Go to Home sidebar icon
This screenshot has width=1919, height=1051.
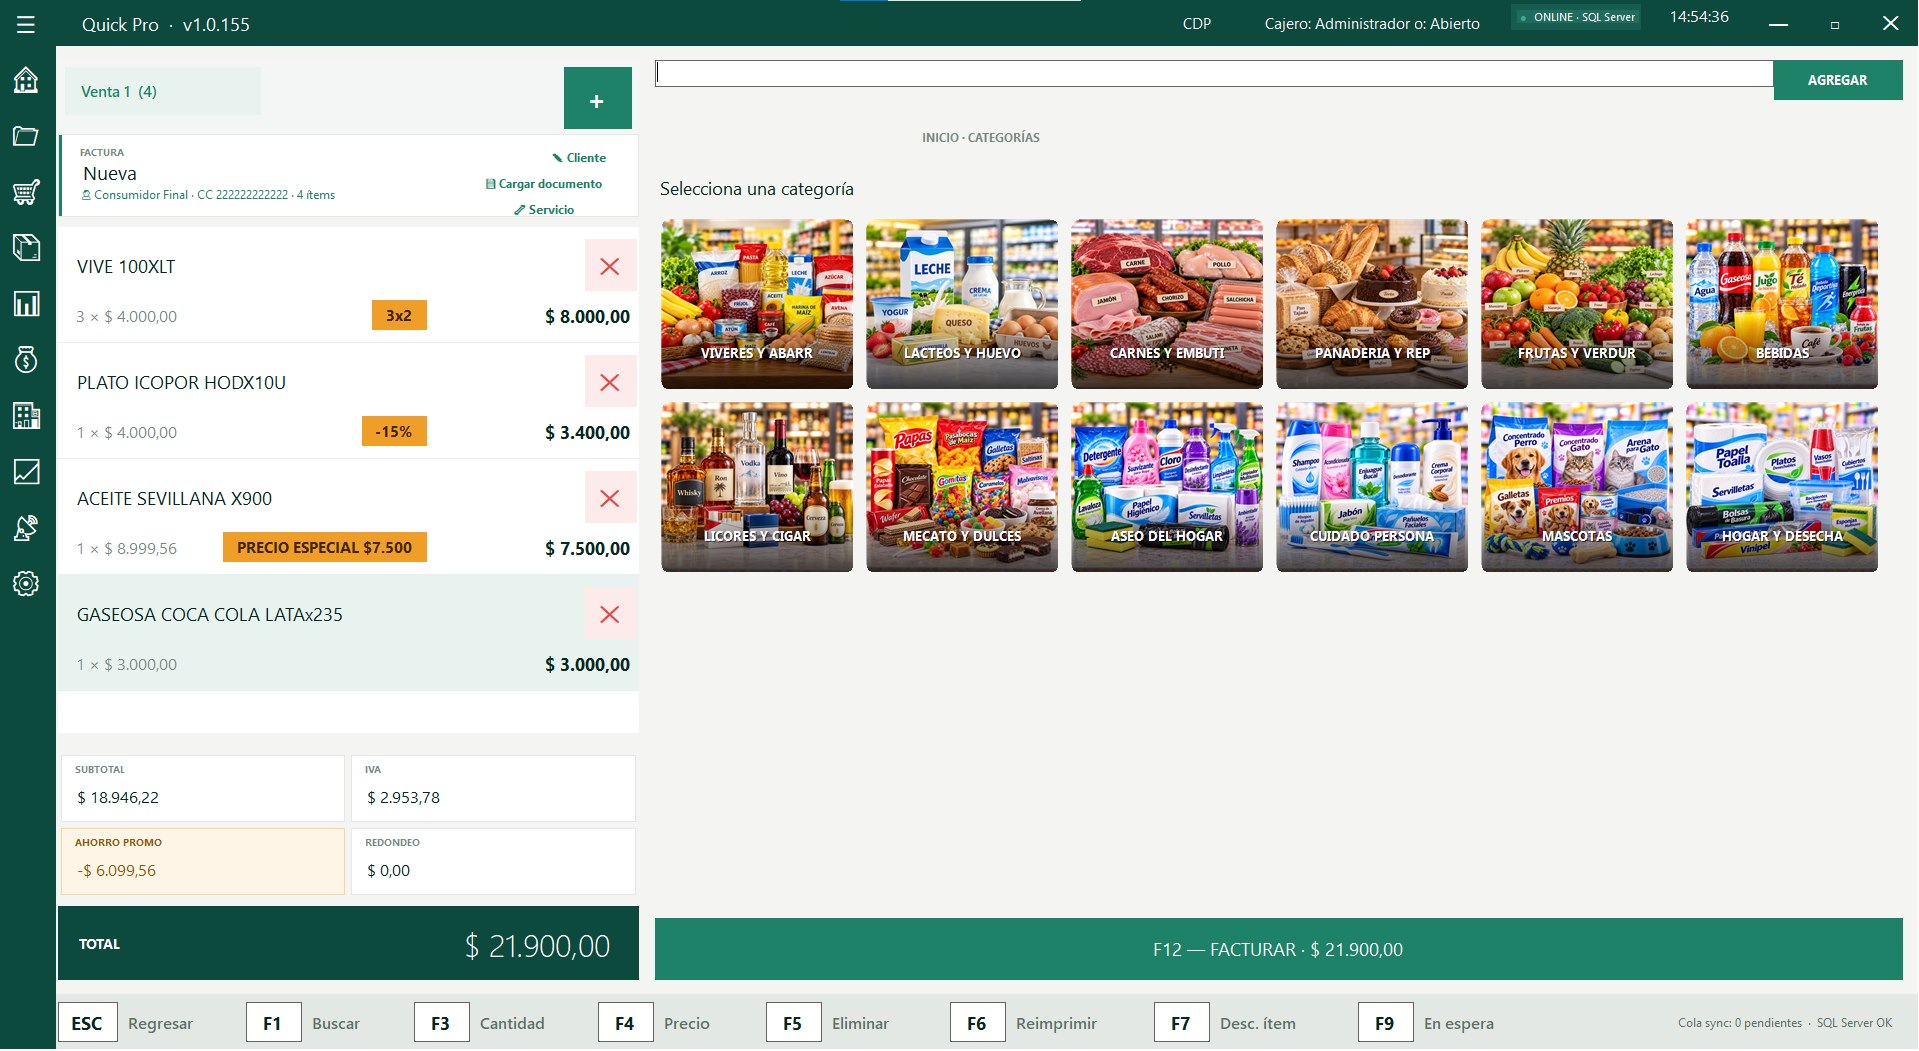[x=26, y=80]
